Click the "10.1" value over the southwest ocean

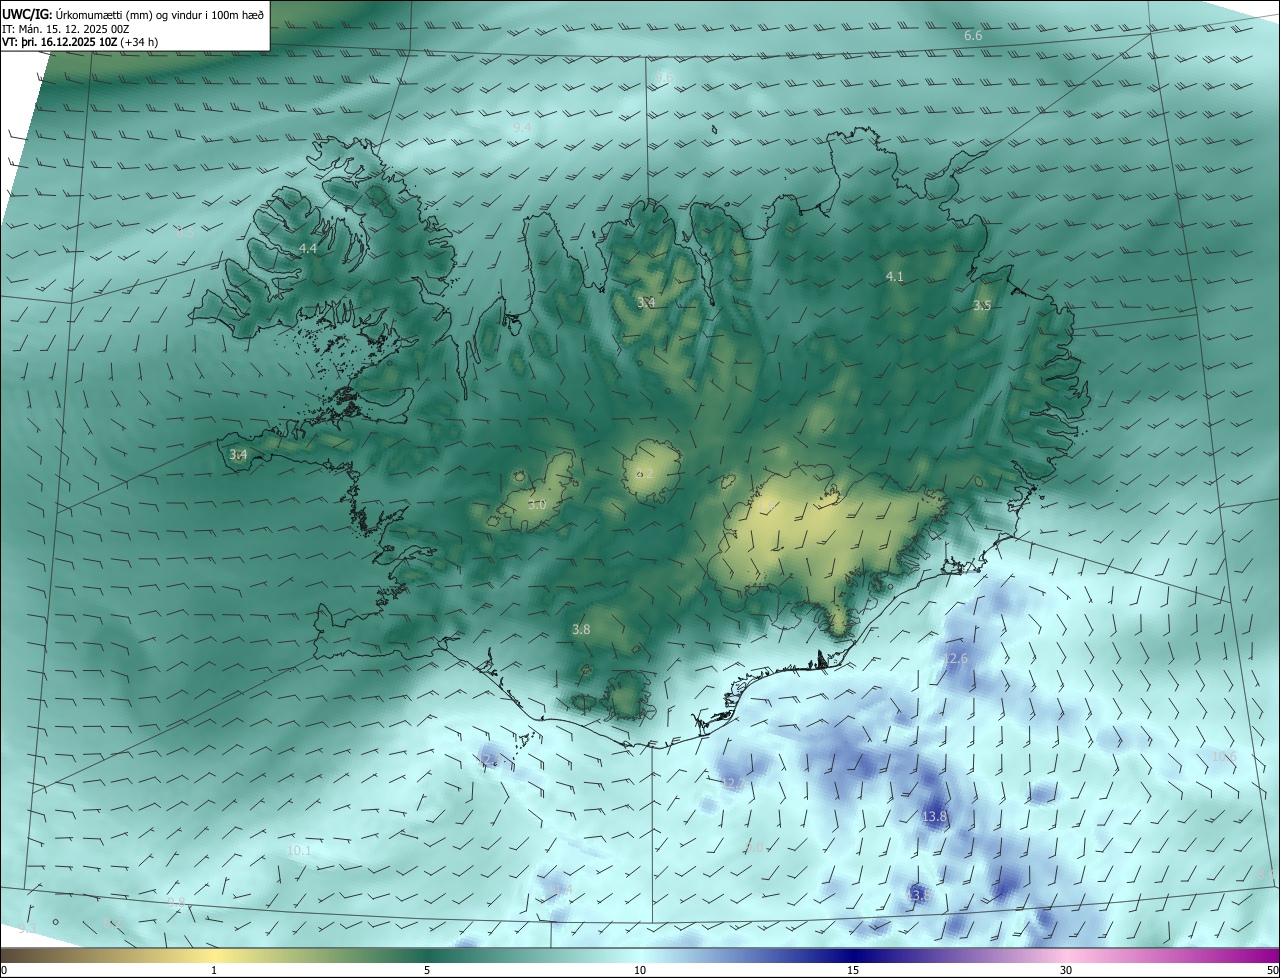pos(299,850)
